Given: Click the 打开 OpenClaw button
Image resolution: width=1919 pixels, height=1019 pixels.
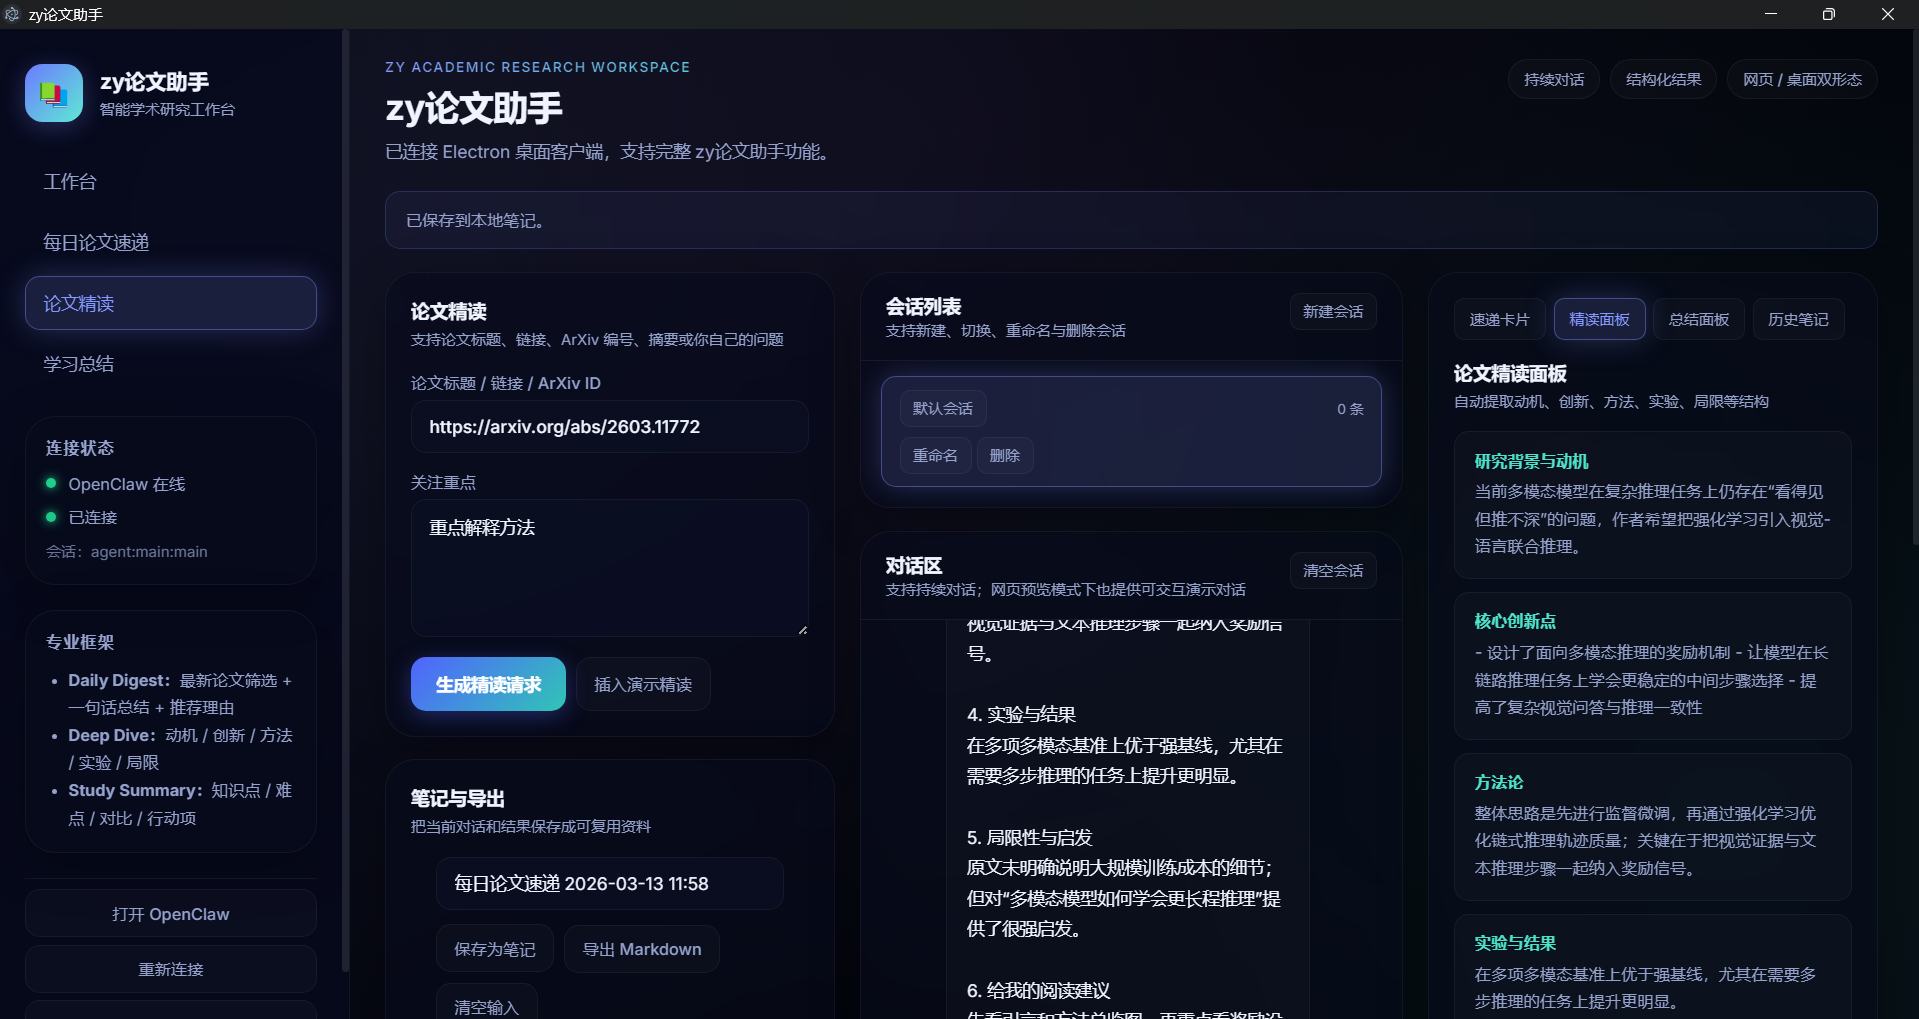Looking at the screenshot, I should click(x=171, y=914).
